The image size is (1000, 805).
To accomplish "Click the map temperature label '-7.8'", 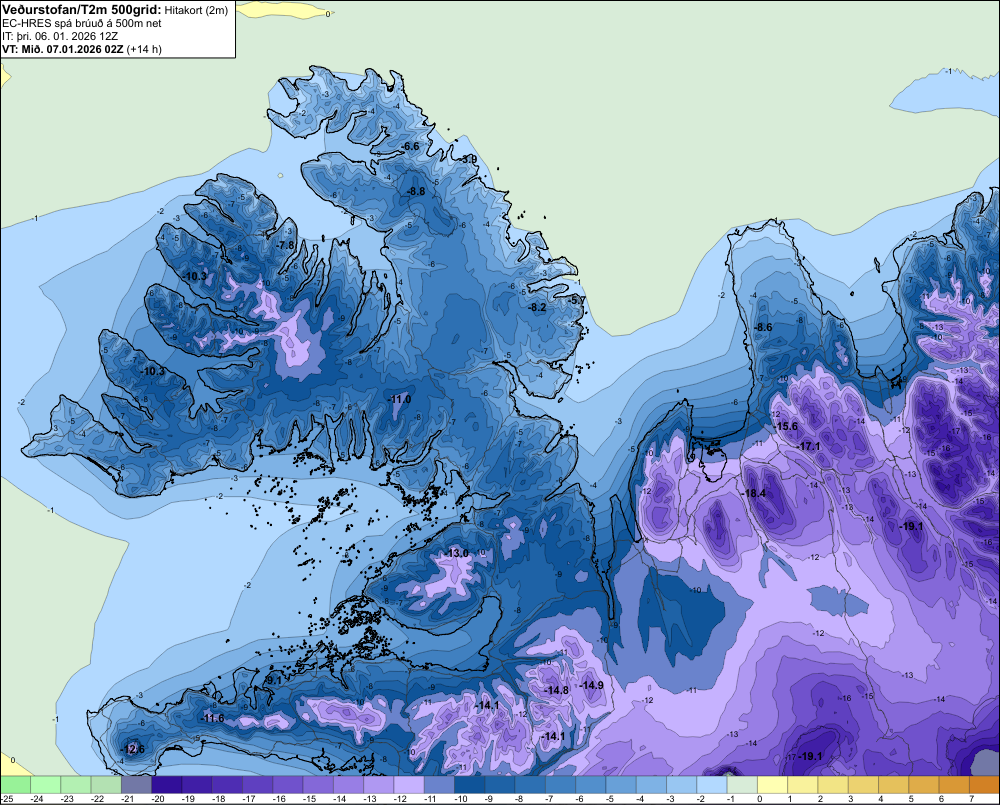I will (286, 245).
